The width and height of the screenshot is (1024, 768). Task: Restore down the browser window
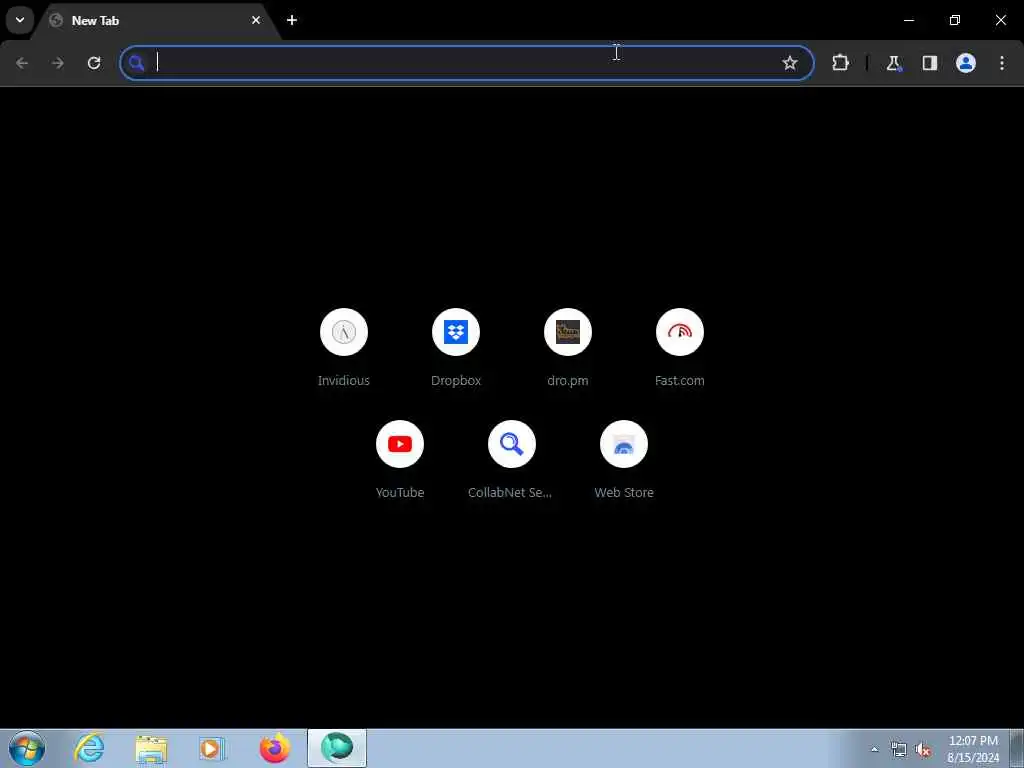(955, 20)
